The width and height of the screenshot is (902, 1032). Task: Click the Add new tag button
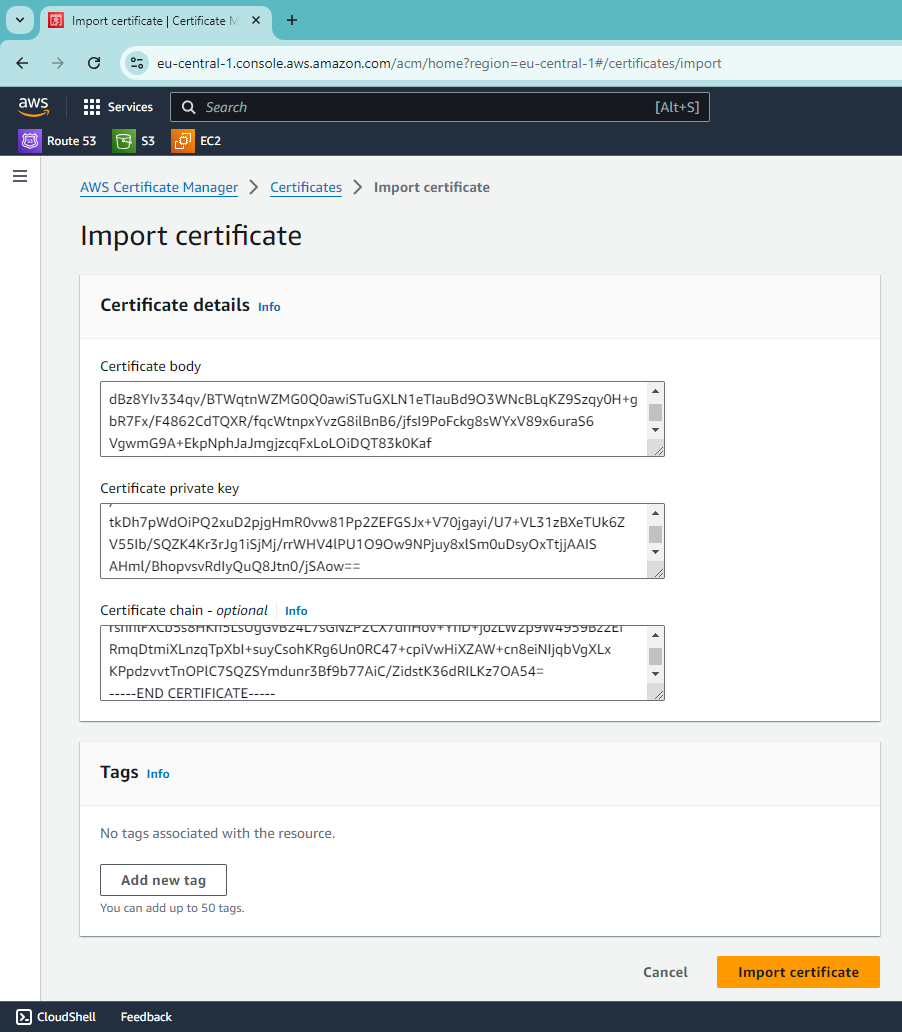pos(163,880)
